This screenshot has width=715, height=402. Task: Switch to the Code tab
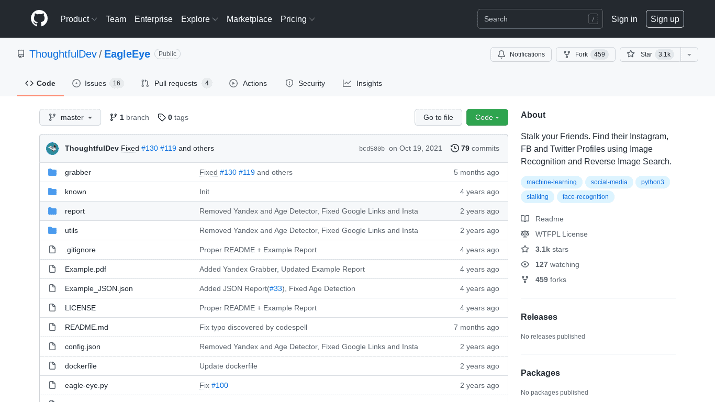(x=40, y=83)
